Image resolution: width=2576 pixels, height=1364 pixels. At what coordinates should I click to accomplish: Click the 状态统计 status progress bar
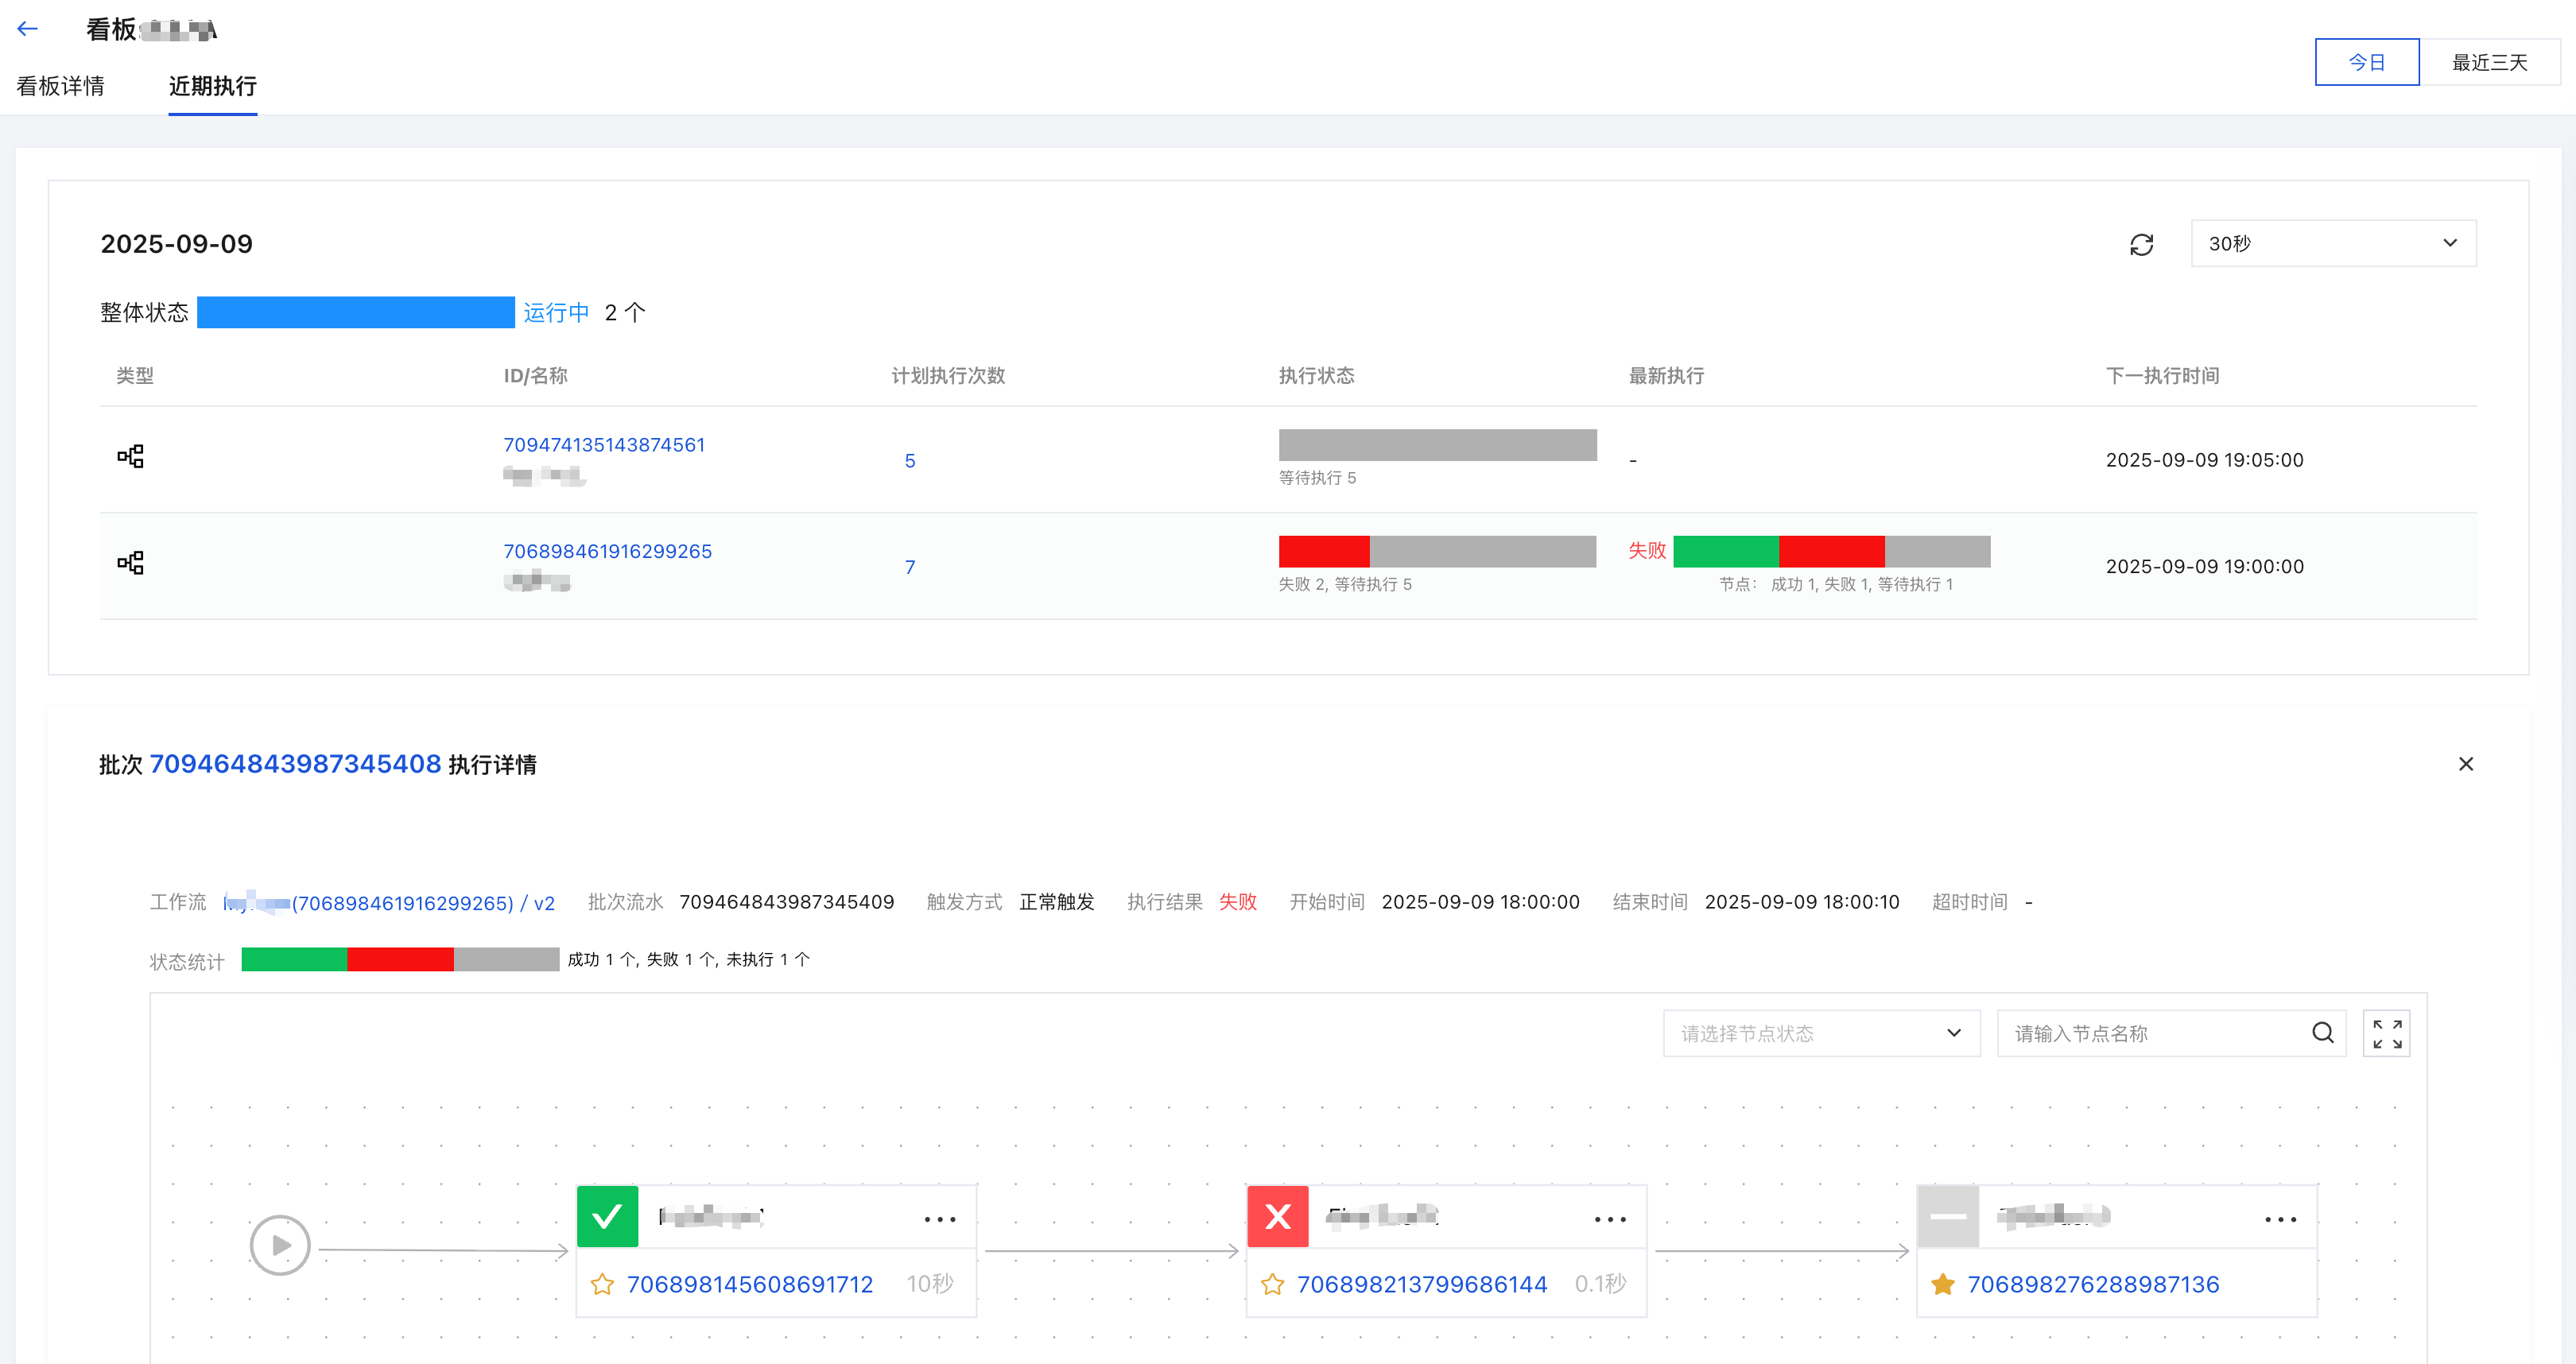[400, 959]
